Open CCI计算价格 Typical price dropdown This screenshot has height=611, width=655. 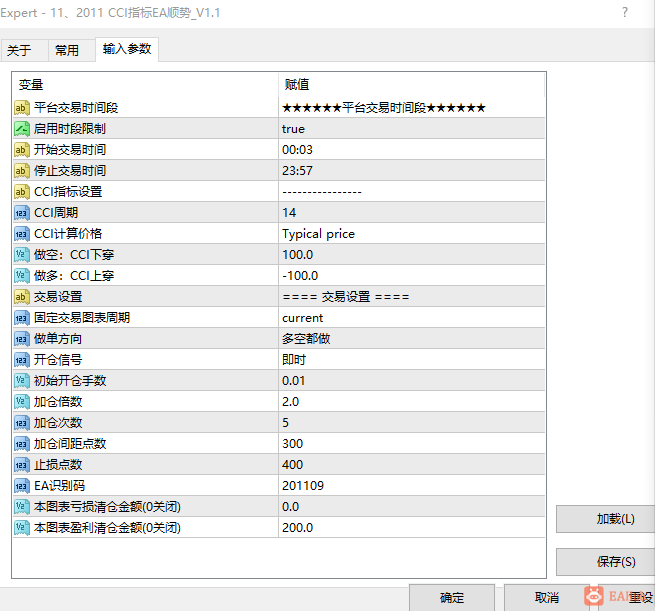pos(411,233)
